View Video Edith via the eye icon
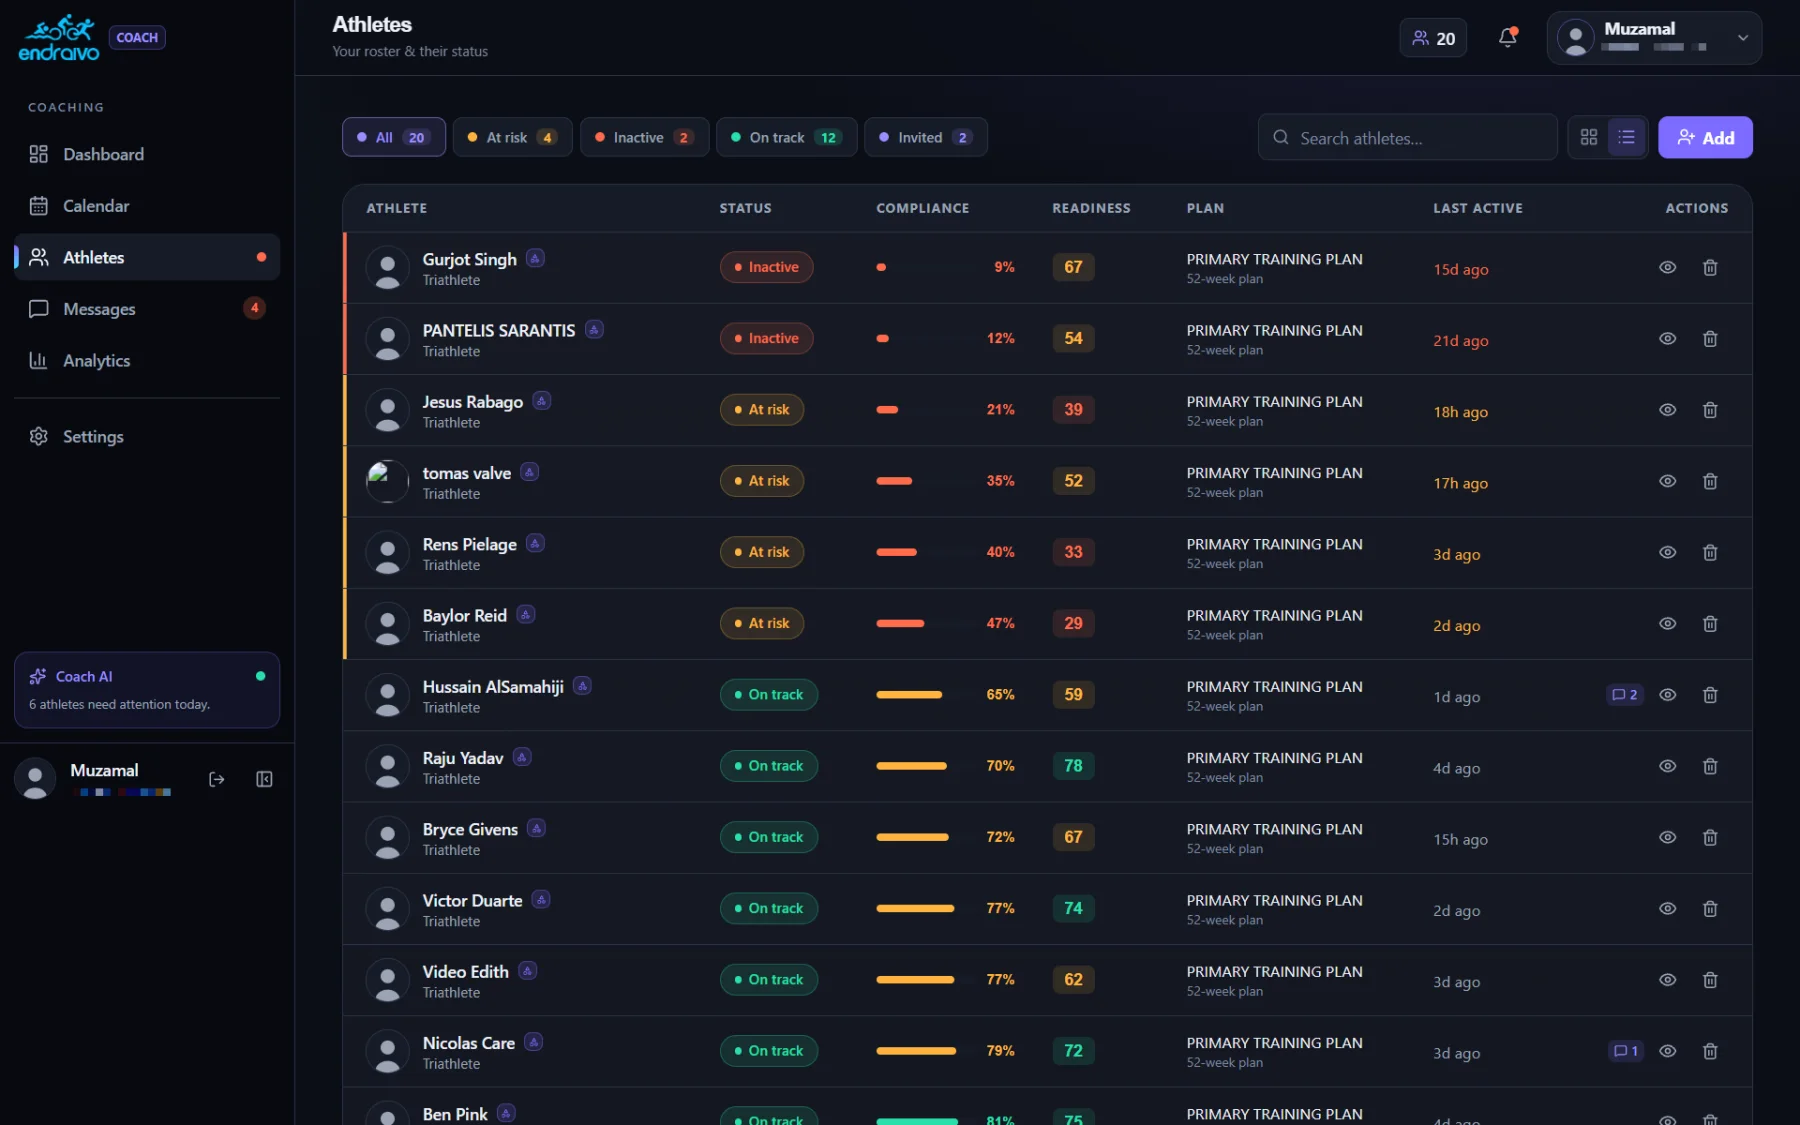 (x=1668, y=980)
